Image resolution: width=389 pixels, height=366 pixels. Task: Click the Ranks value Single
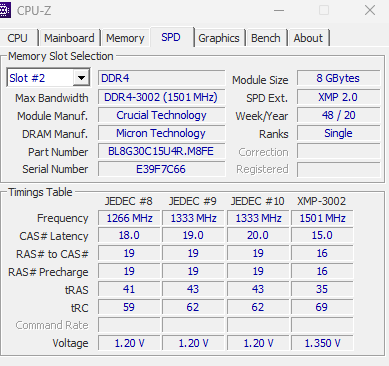(x=338, y=133)
